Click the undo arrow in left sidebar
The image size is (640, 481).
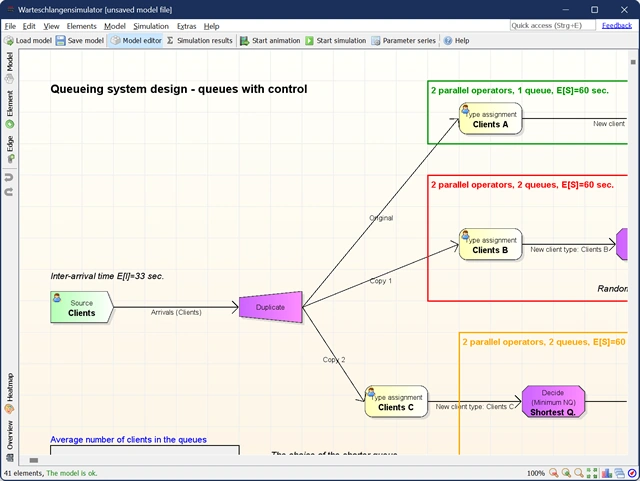10,174
